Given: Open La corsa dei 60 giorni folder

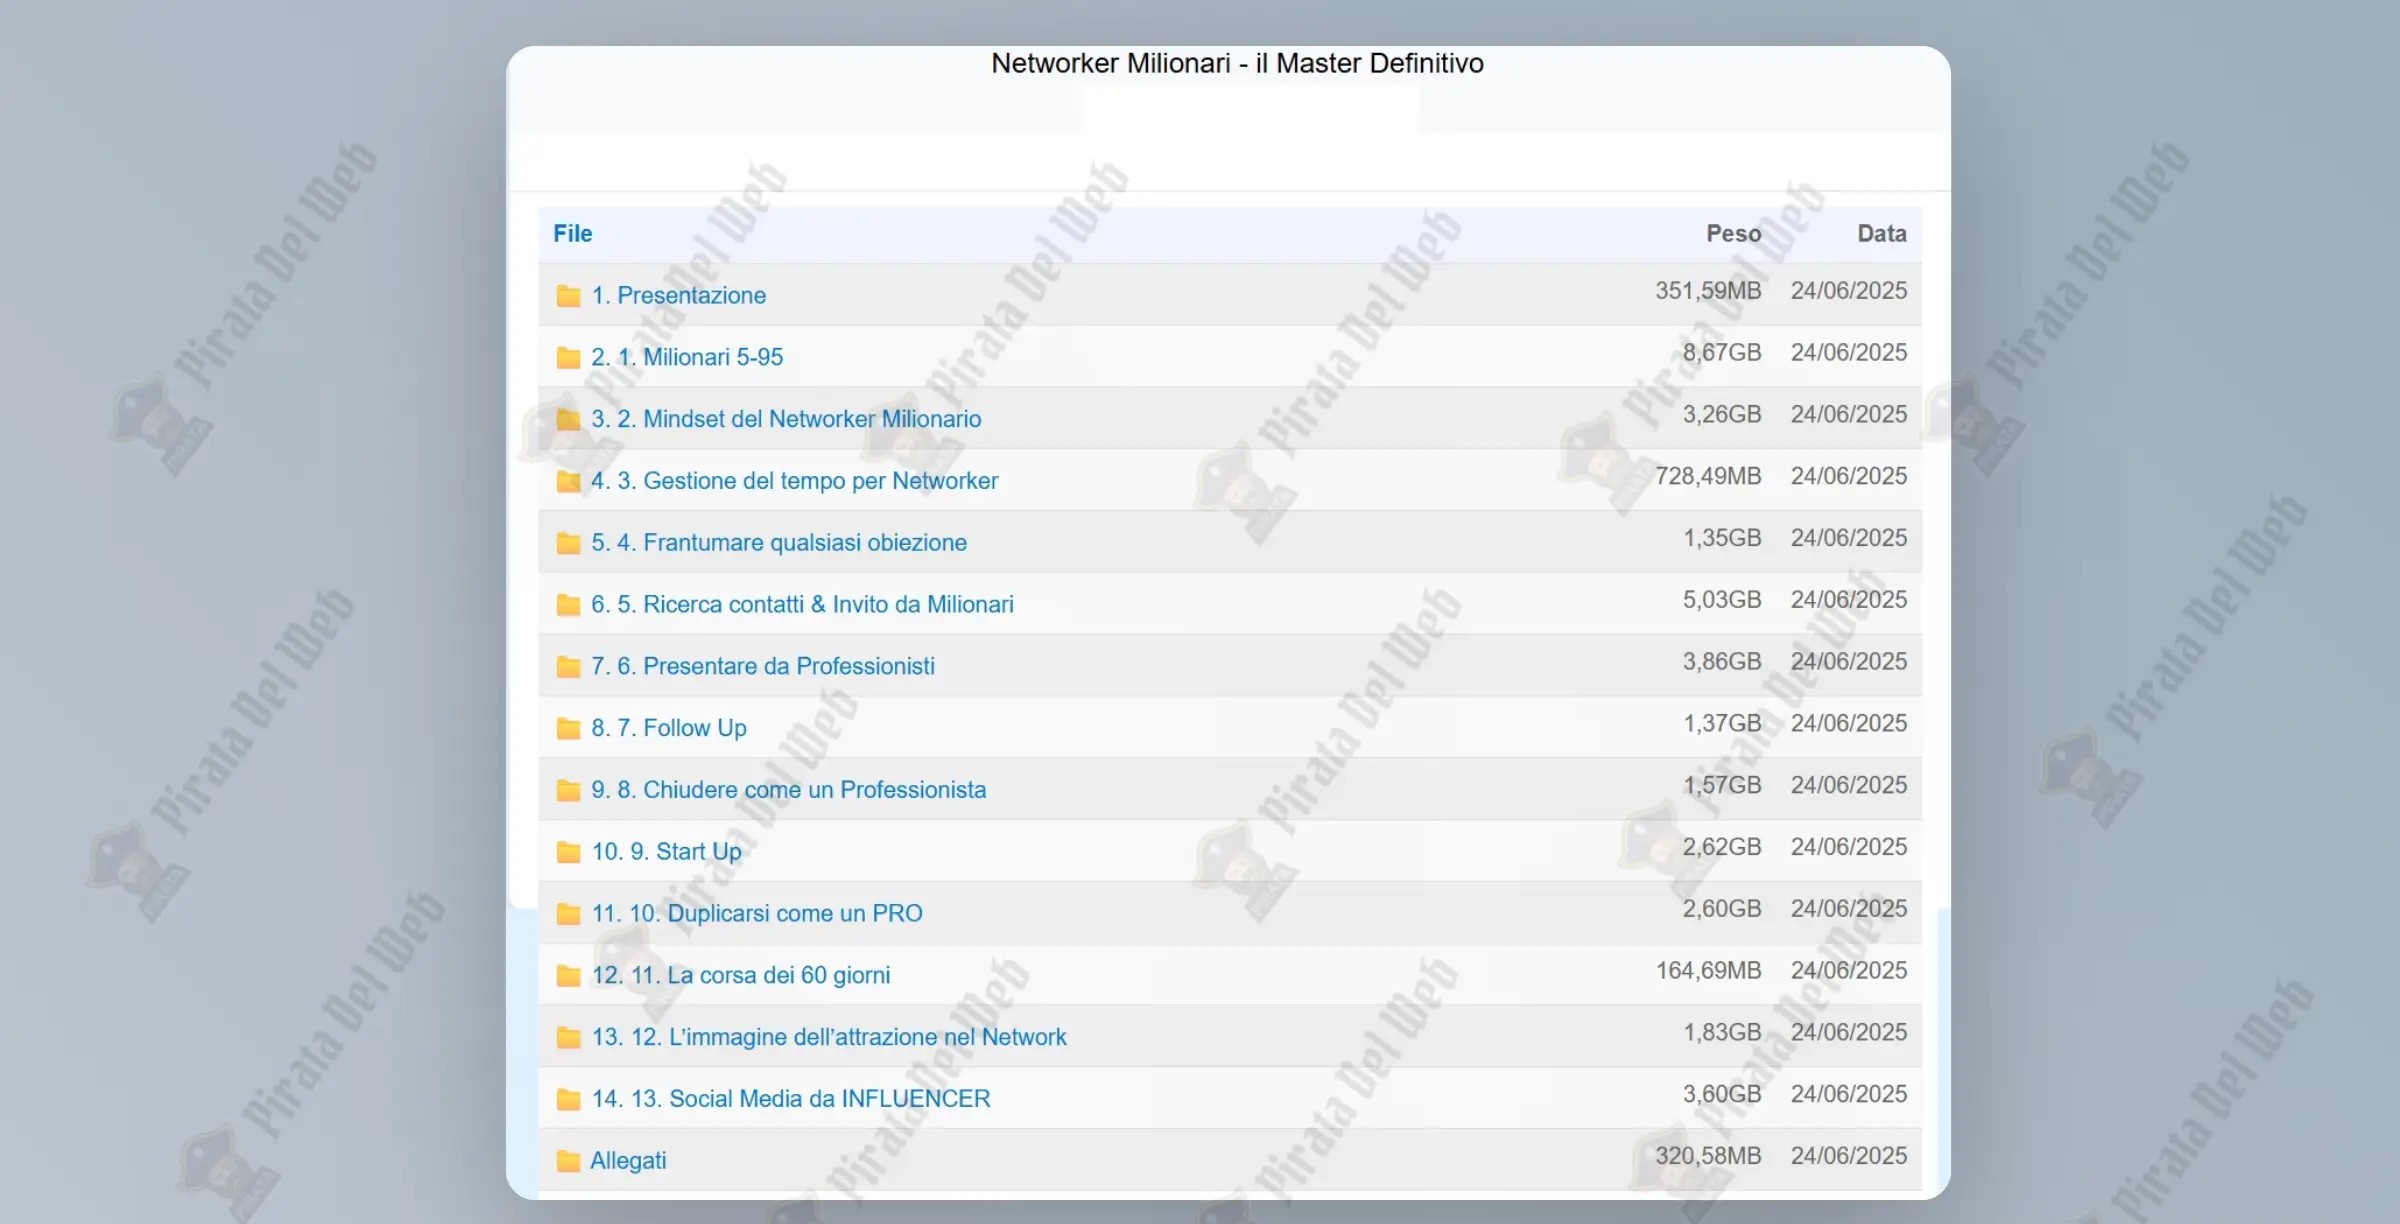Looking at the screenshot, I should pyautogui.click(x=741, y=976).
